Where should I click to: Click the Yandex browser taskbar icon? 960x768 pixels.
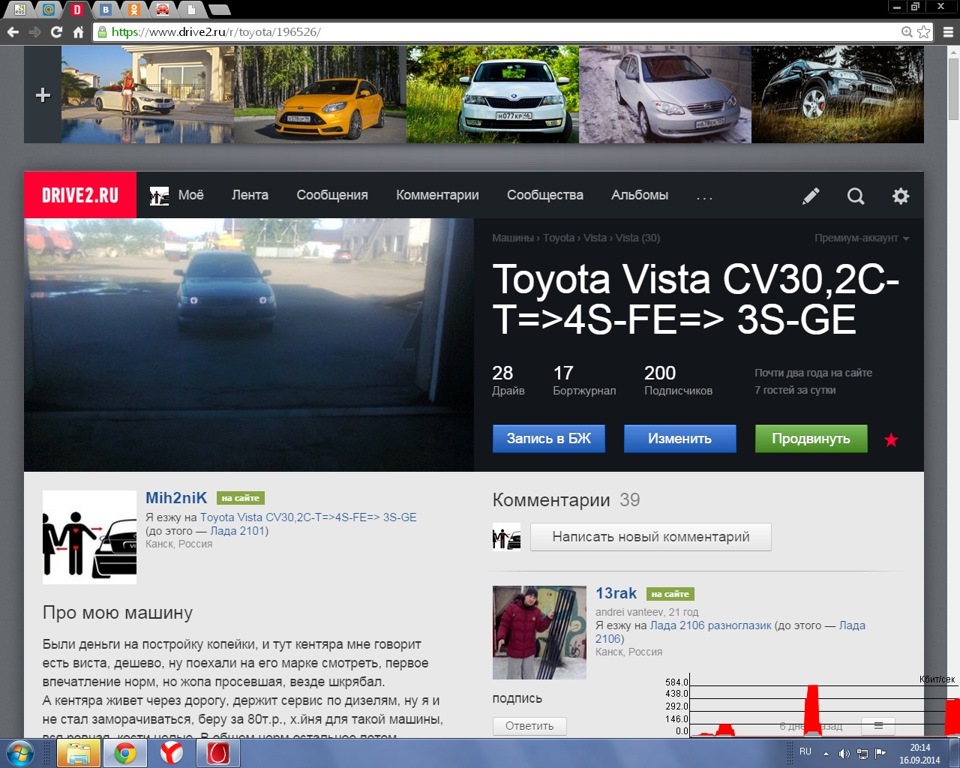pos(171,753)
